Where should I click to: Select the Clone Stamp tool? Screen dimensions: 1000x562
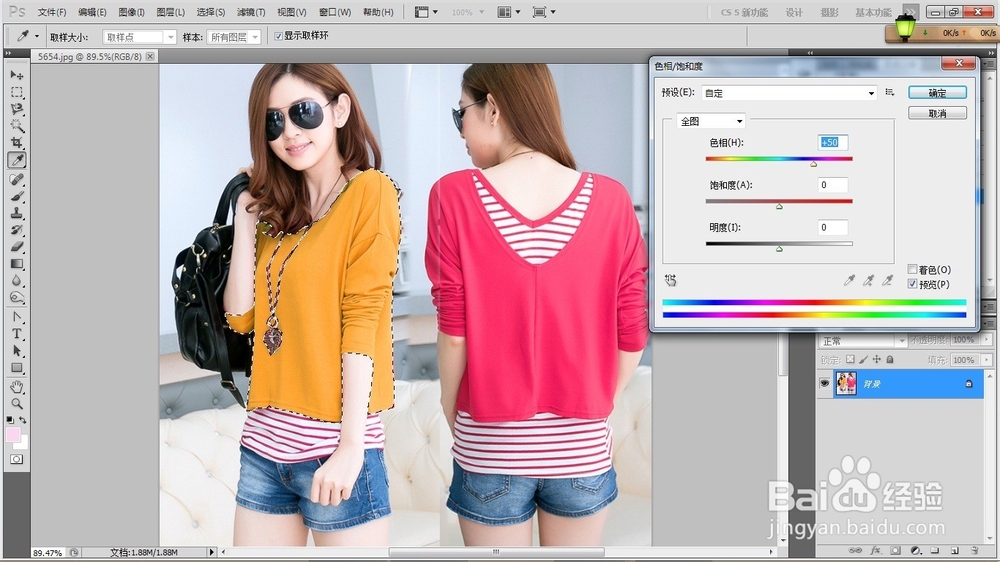pyautogui.click(x=17, y=213)
